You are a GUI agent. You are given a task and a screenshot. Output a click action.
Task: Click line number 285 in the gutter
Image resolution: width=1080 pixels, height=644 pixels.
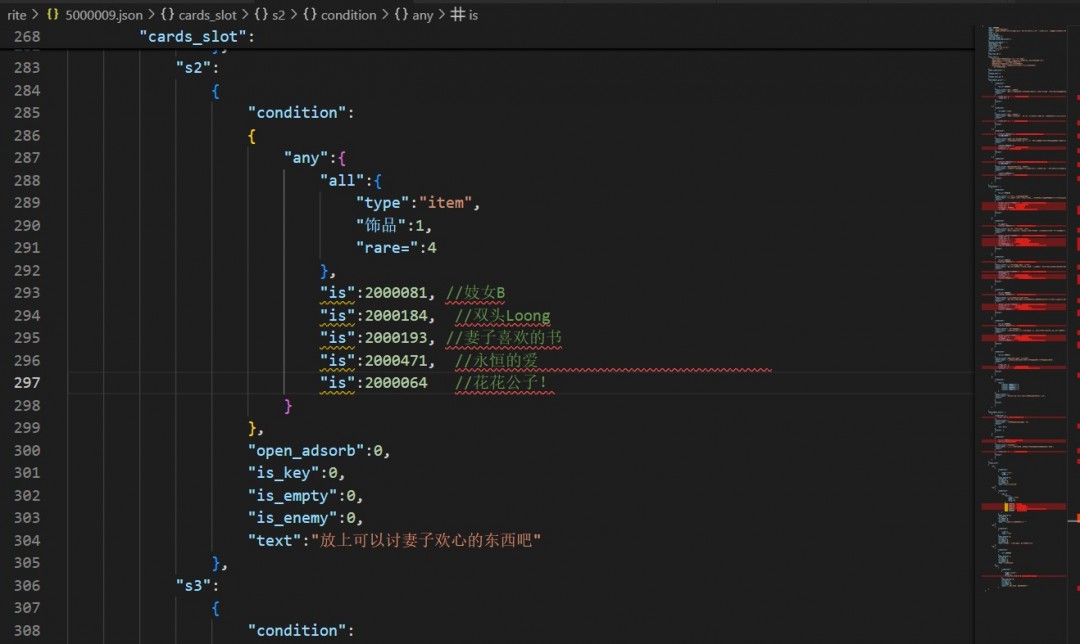27,113
